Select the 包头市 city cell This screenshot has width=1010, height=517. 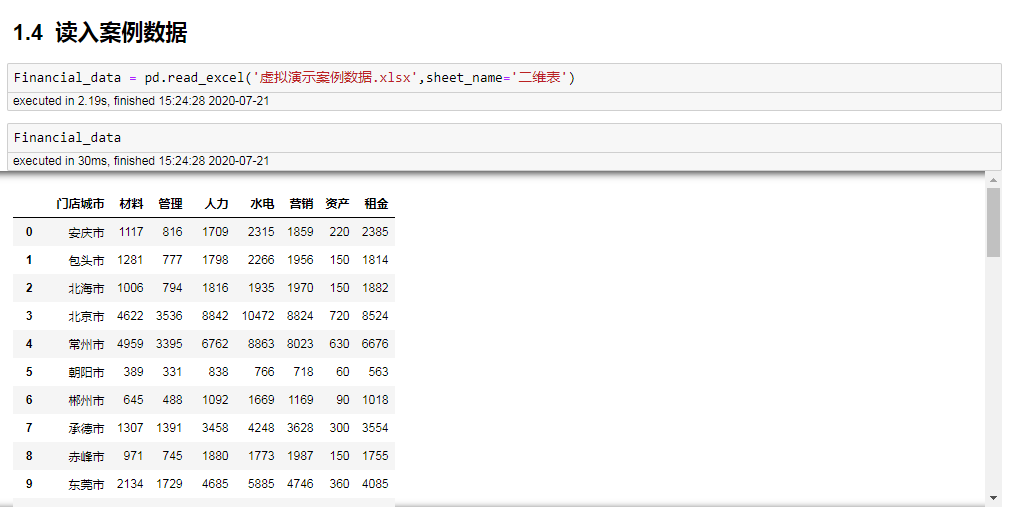coord(86,260)
